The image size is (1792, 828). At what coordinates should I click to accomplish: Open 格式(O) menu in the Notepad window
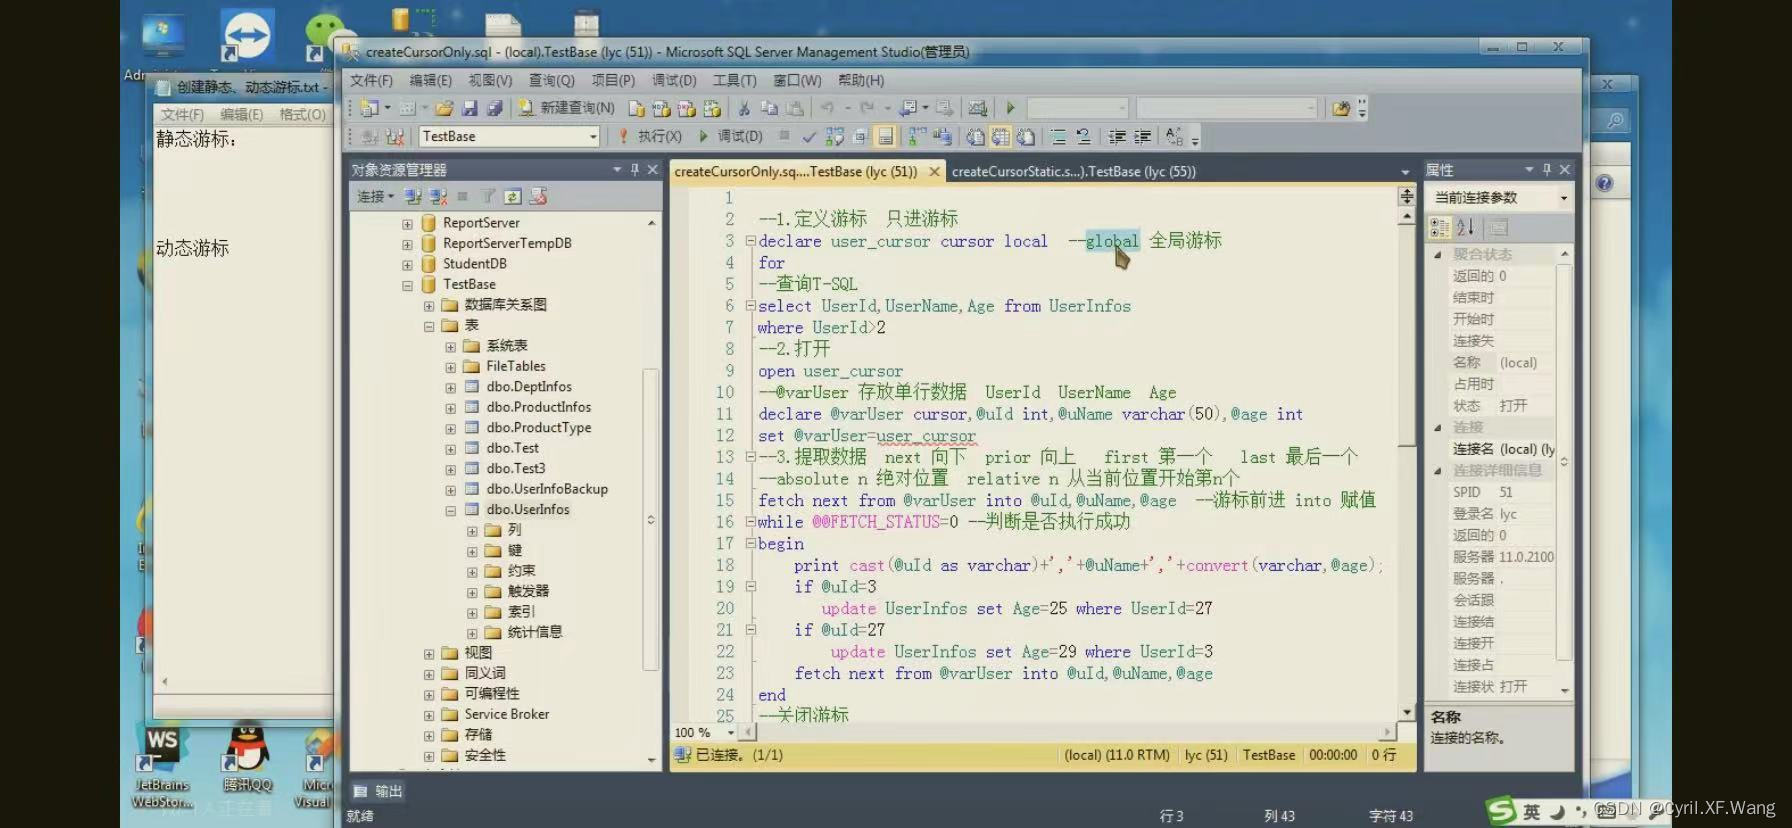[x=302, y=115]
